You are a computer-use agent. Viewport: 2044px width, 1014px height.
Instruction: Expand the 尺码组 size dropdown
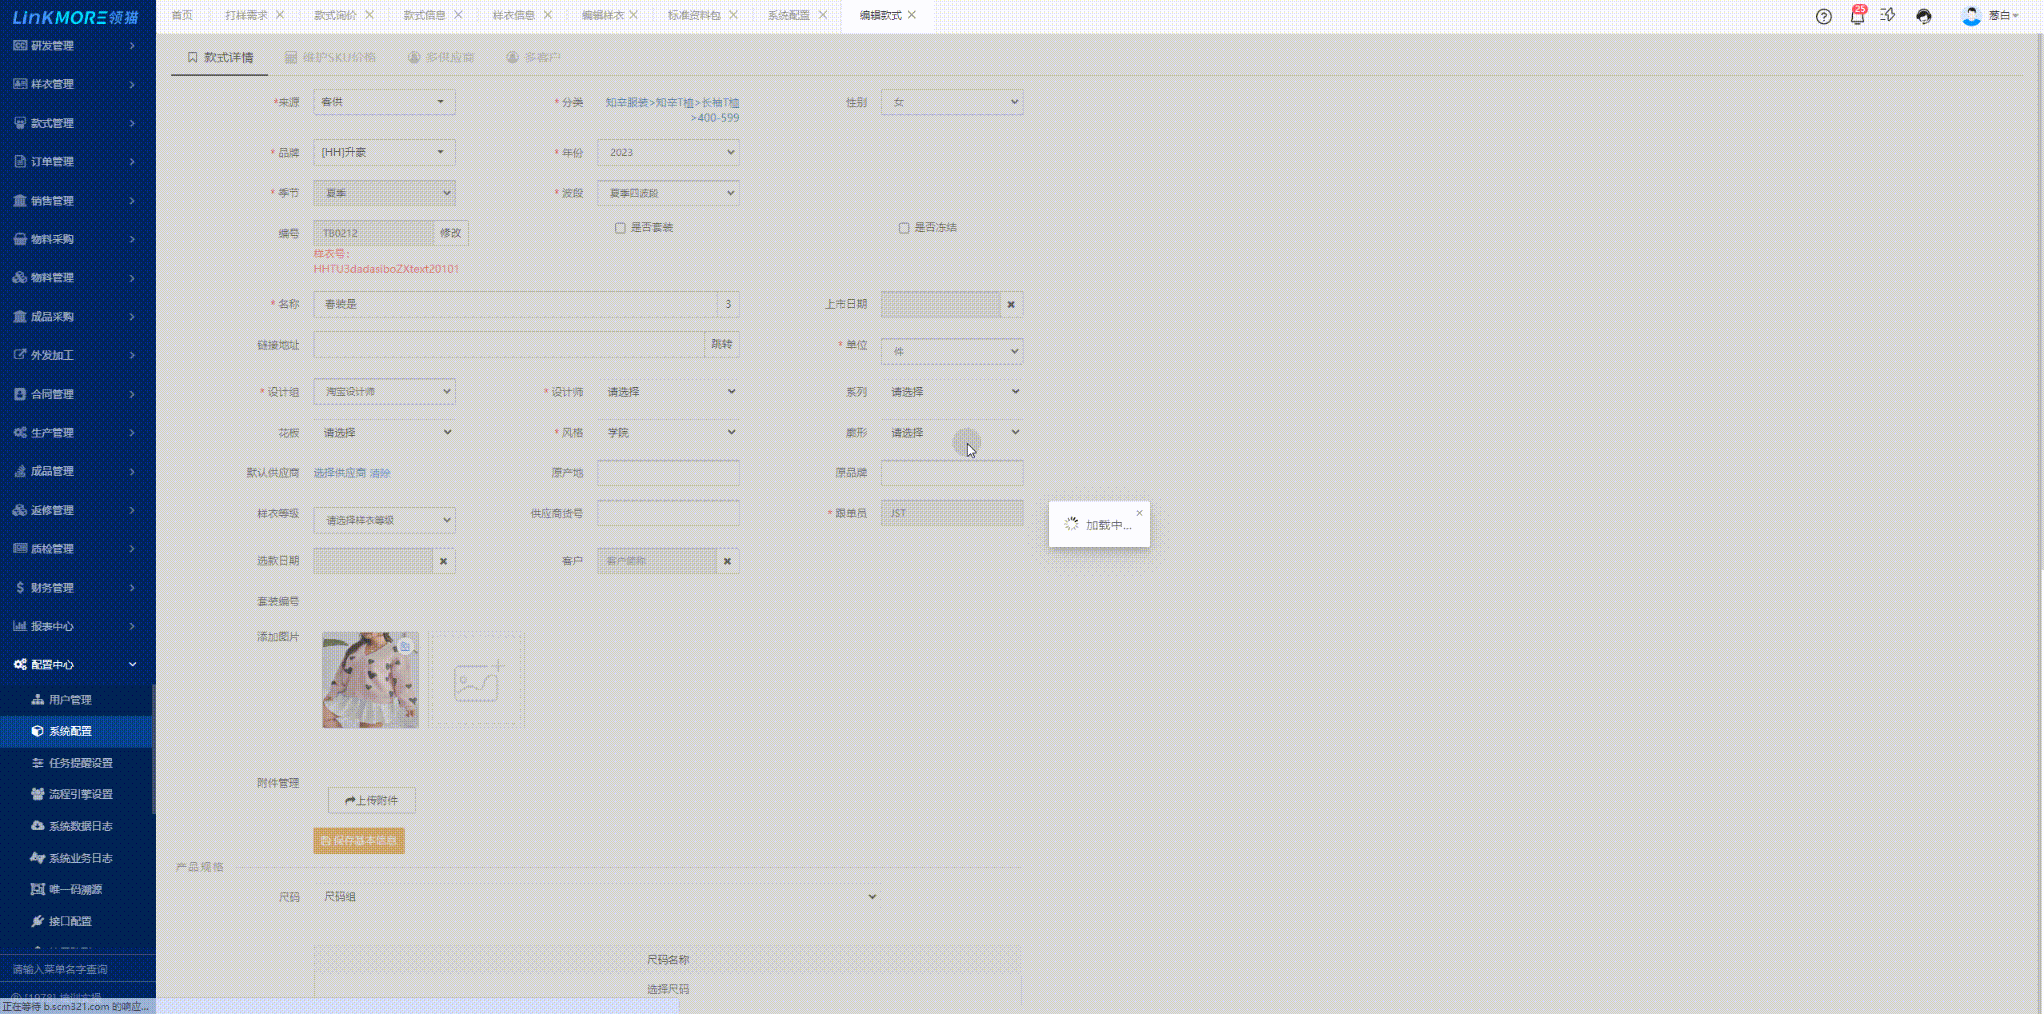tap(597, 897)
